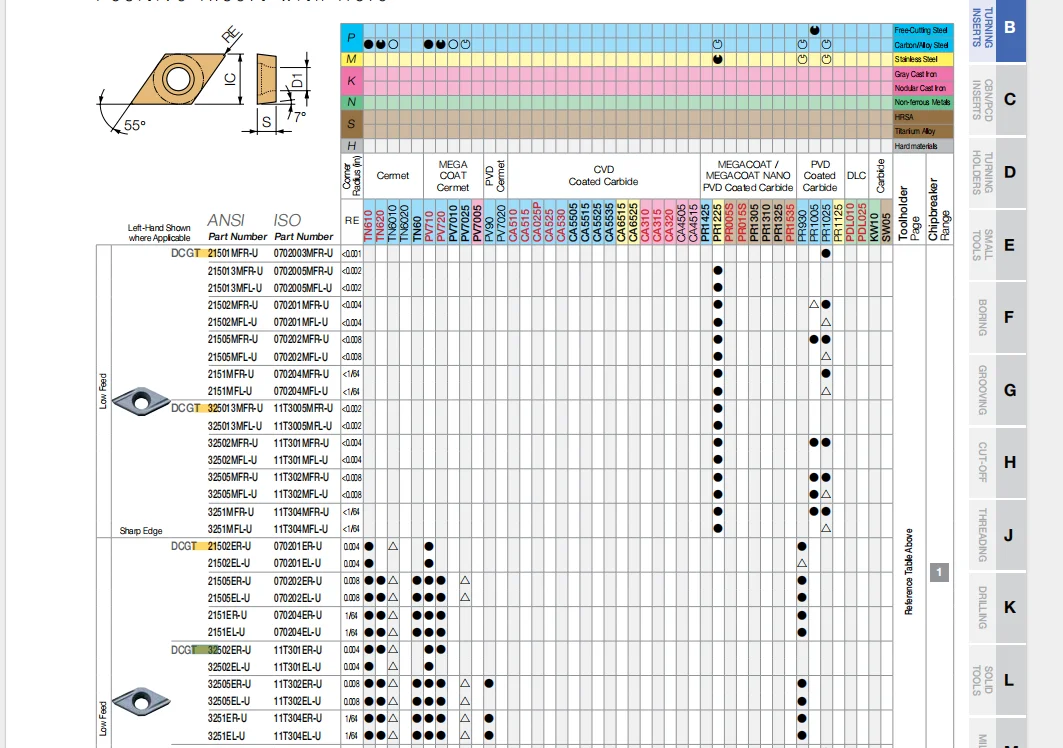This screenshot has width=1063, height=748.
Task: Click the KW10 grade column header
Action: [x=875, y=221]
